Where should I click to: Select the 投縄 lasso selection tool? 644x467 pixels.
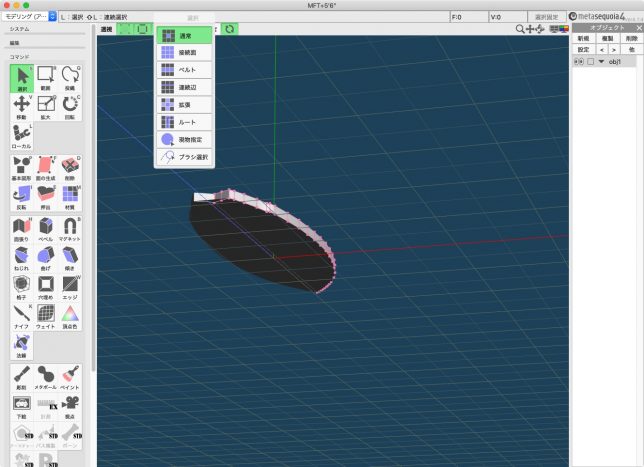70,78
